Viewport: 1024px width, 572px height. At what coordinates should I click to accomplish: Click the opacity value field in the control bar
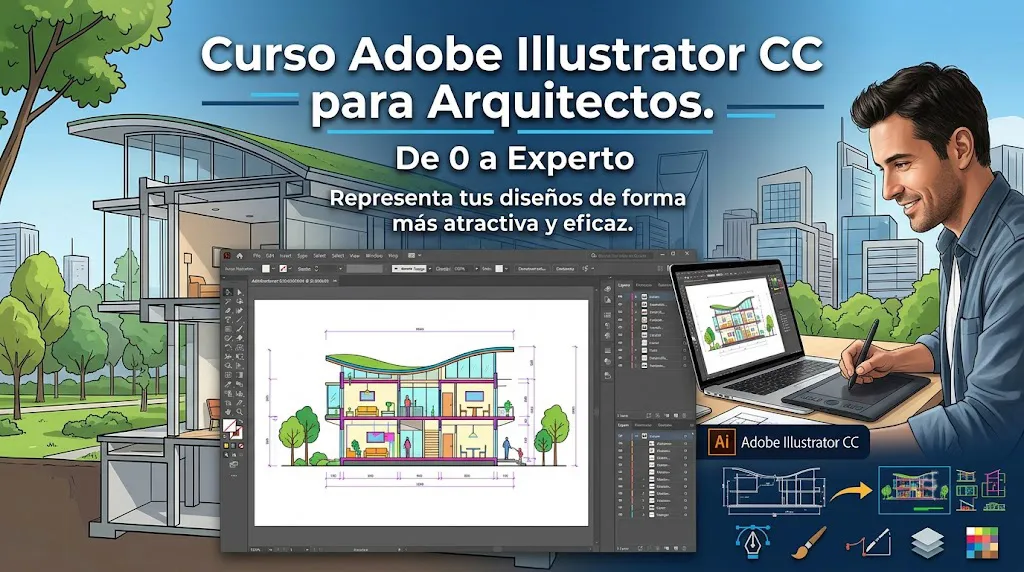462,268
